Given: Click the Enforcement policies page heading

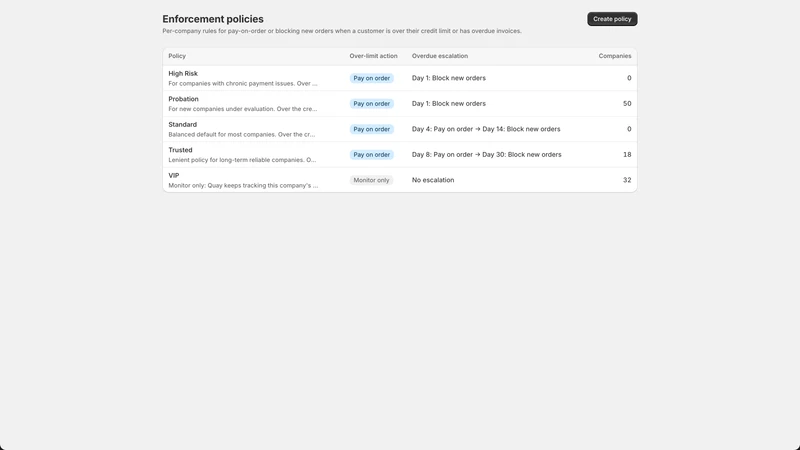Looking at the screenshot, I should click(x=213, y=19).
